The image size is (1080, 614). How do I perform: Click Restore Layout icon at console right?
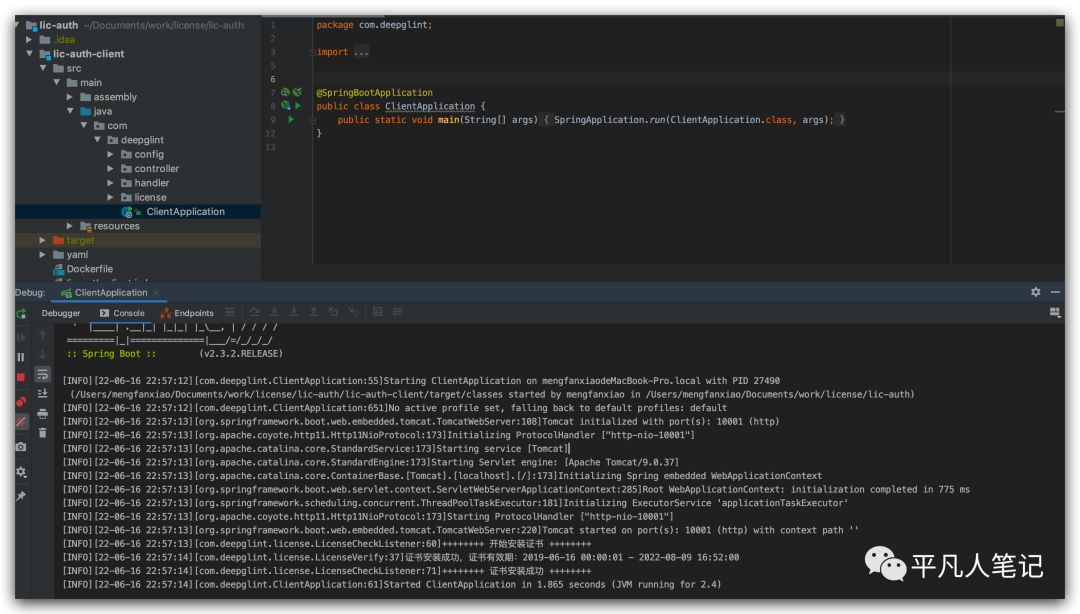(x=1055, y=312)
